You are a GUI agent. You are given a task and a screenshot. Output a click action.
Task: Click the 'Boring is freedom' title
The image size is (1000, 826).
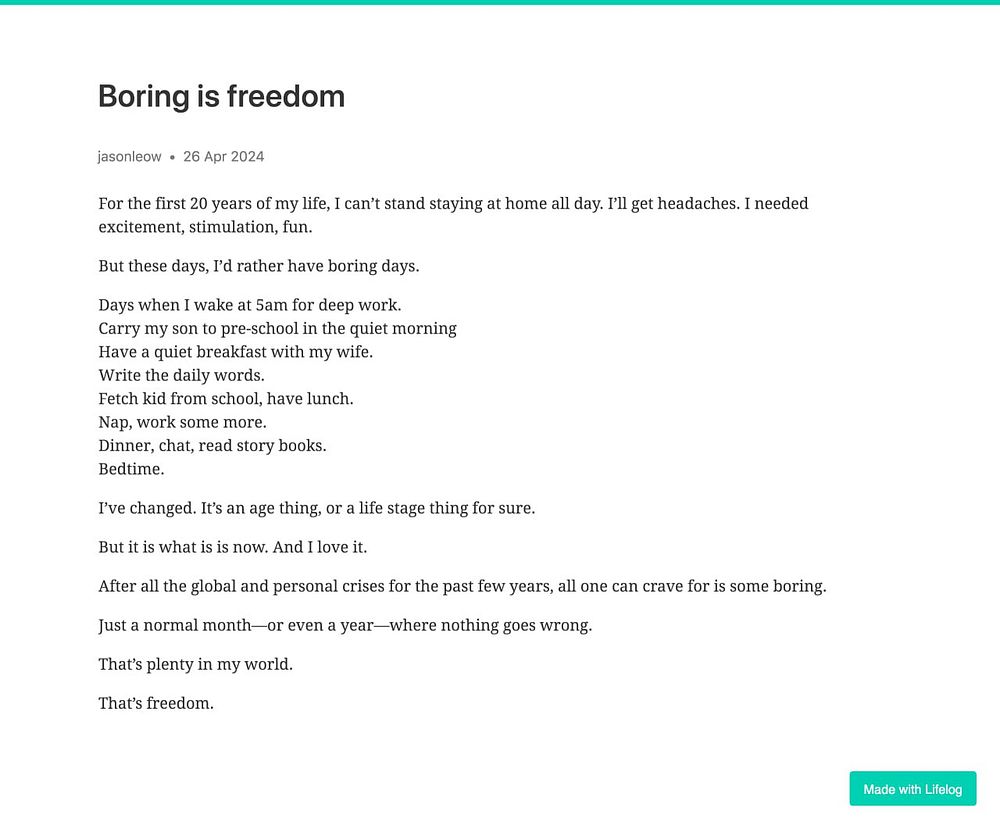(x=221, y=97)
